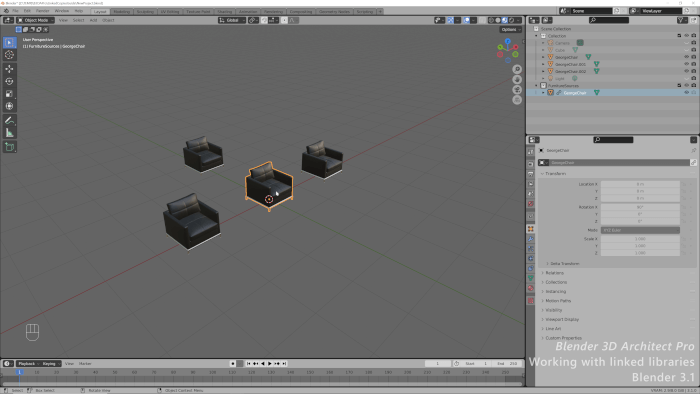Screen dimensions: 700x394
Task: Select the linked GeorgeChair in FurnitureSources
Action: (x=575, y=93)
